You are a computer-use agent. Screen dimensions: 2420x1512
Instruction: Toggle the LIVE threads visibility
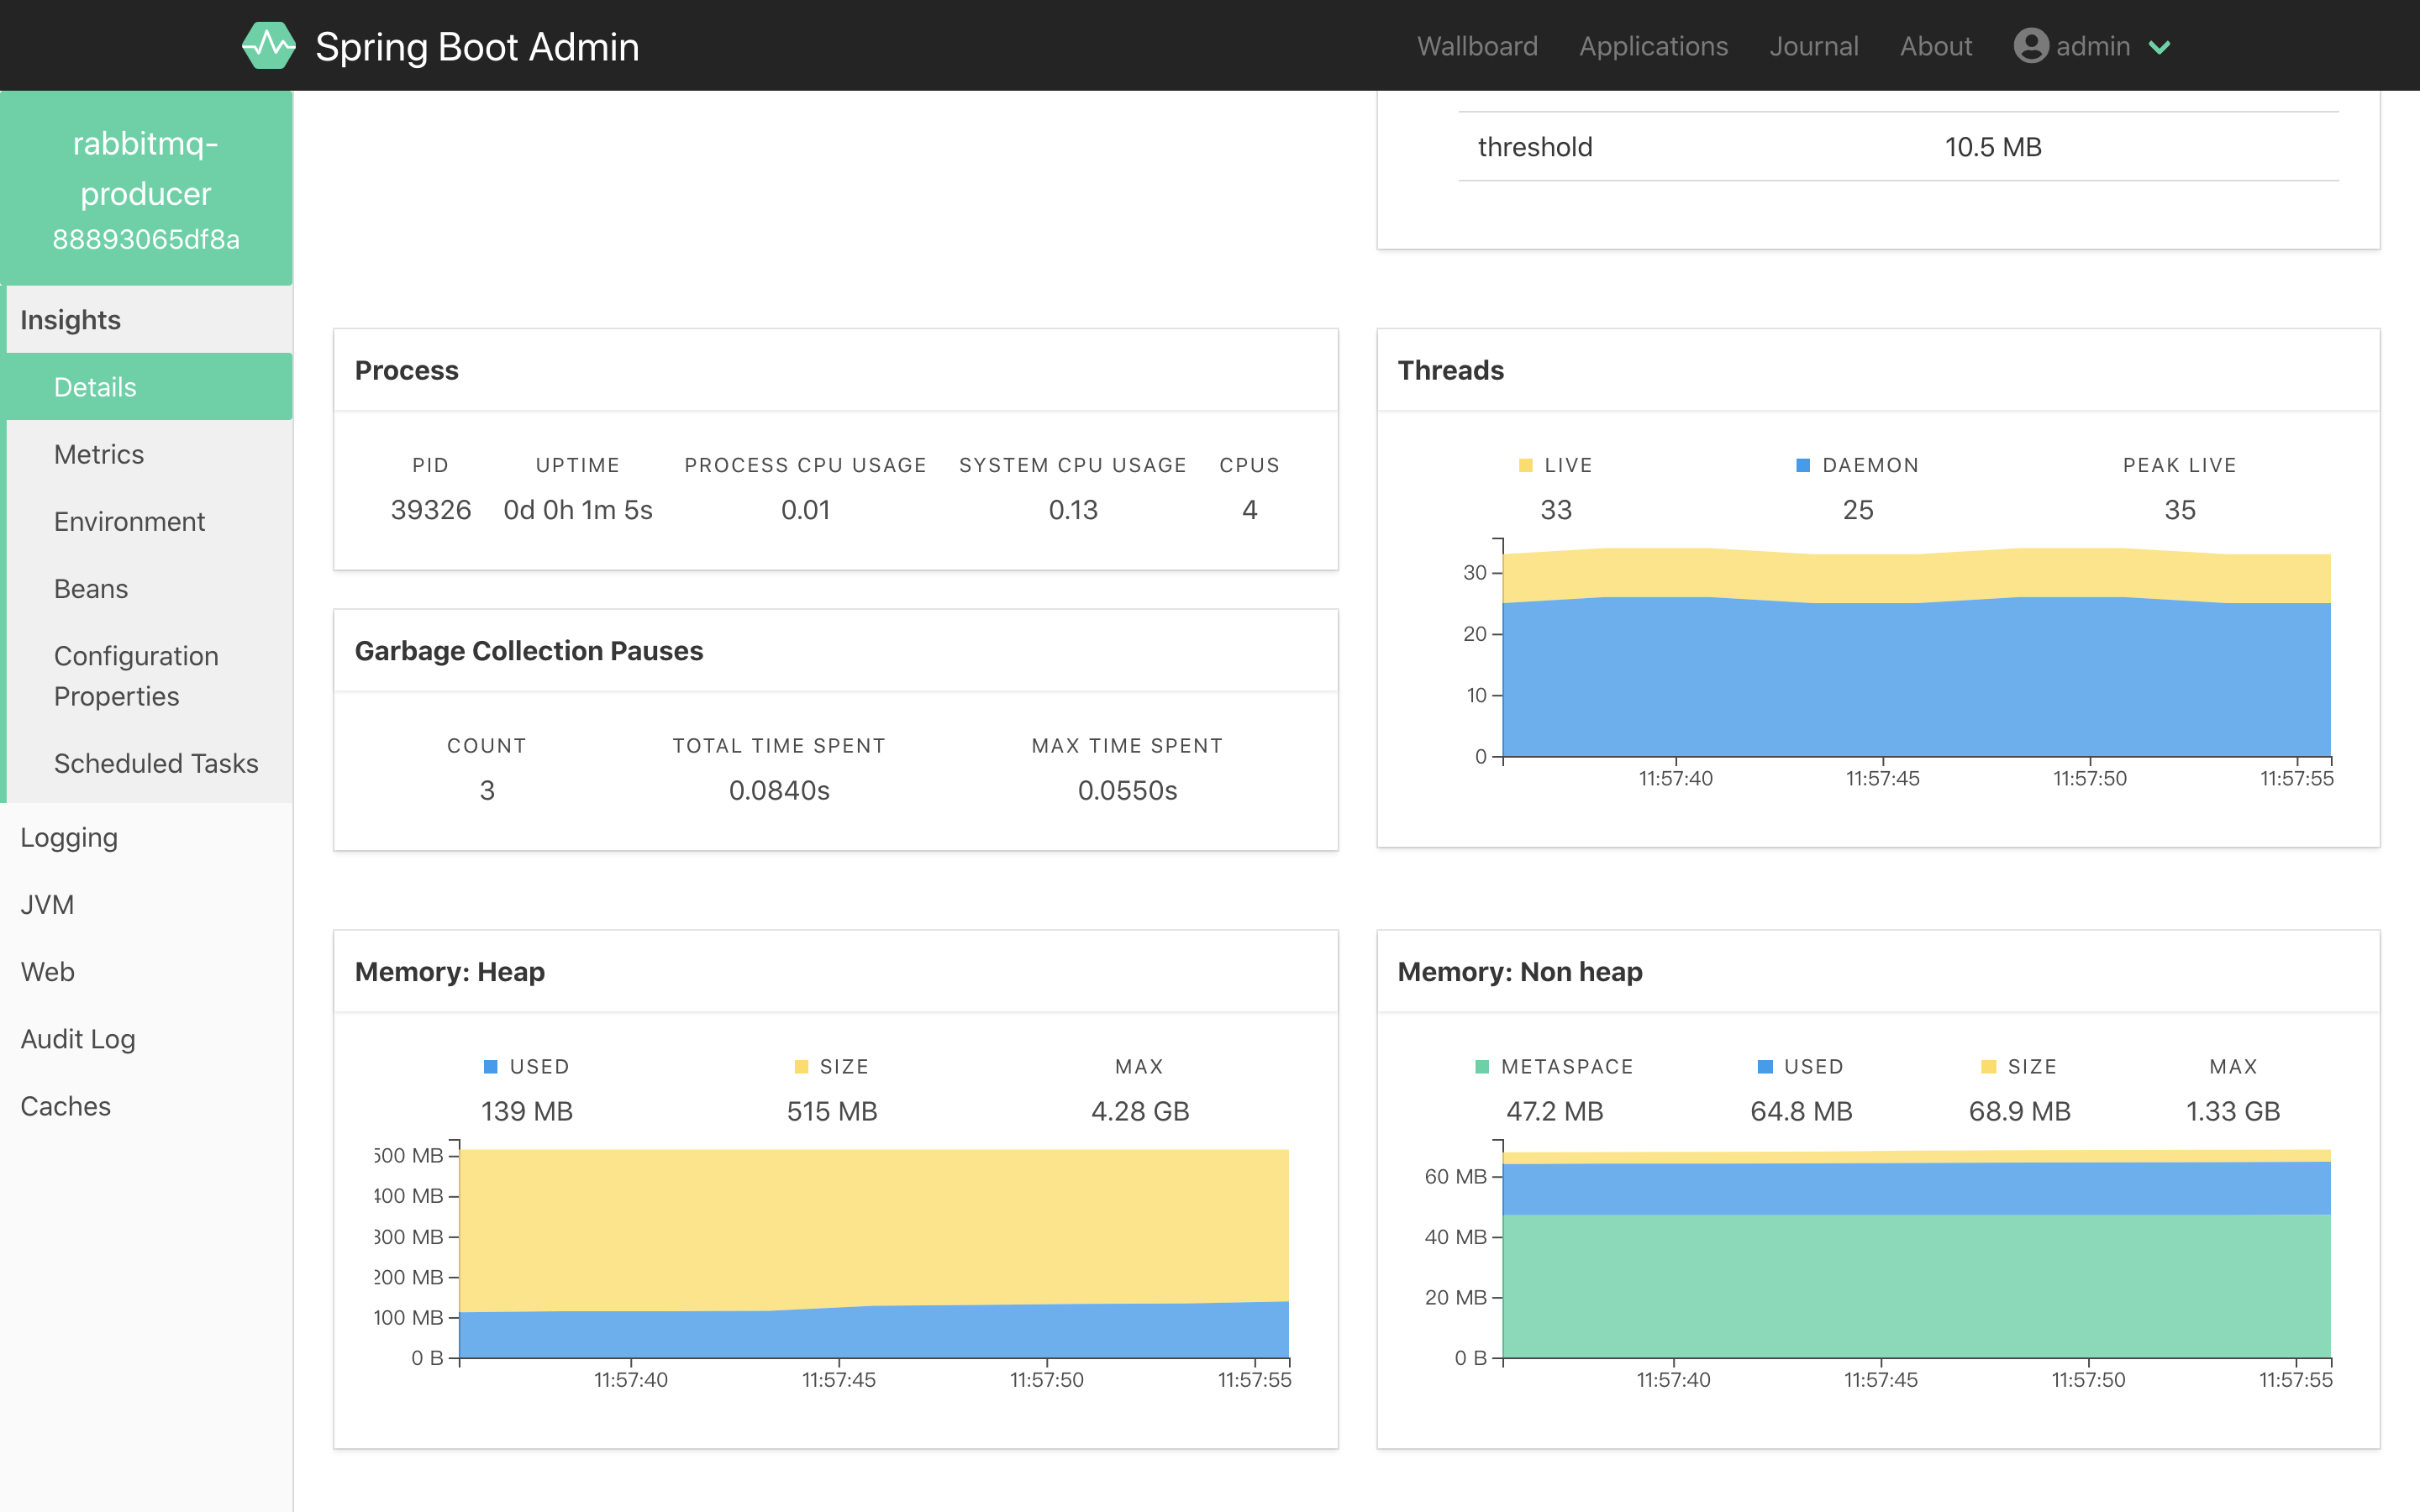click(x=1555, y=465)
